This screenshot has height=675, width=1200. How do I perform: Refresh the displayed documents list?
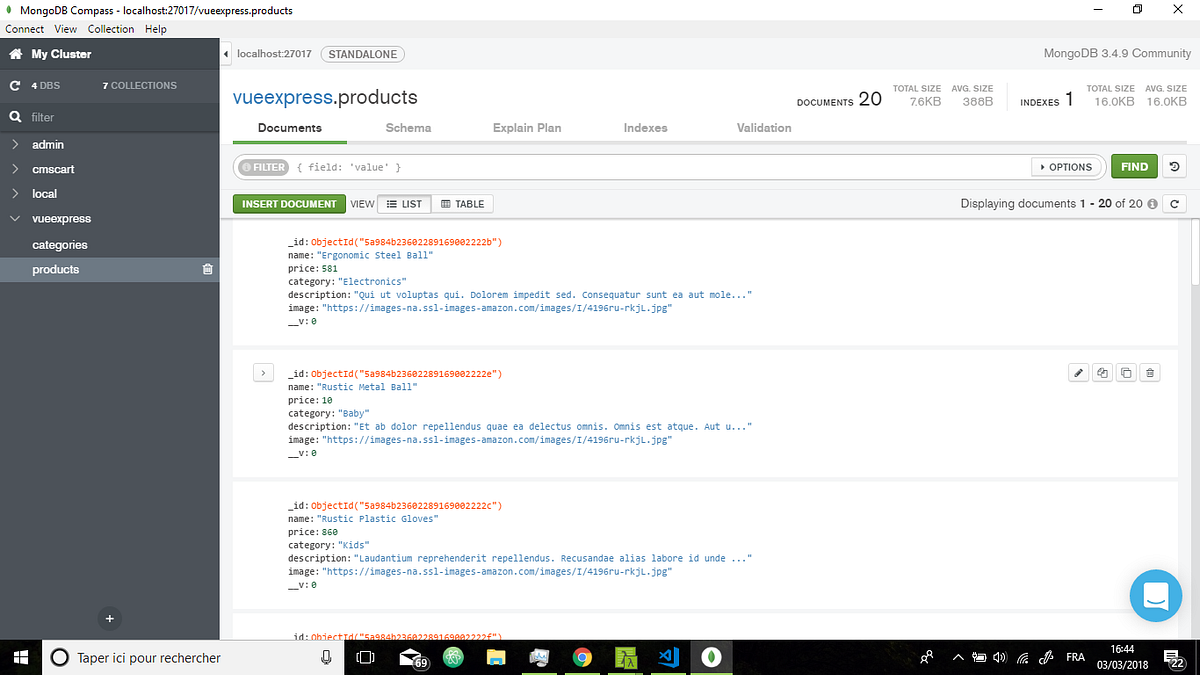coord(1176,203)
